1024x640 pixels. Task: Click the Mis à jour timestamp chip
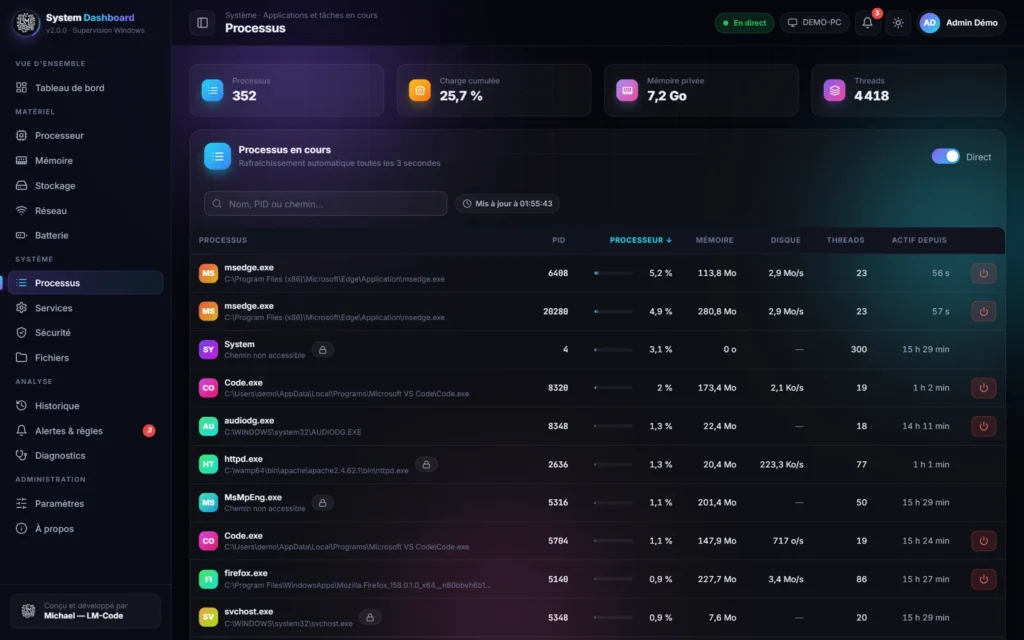(507, 204)
